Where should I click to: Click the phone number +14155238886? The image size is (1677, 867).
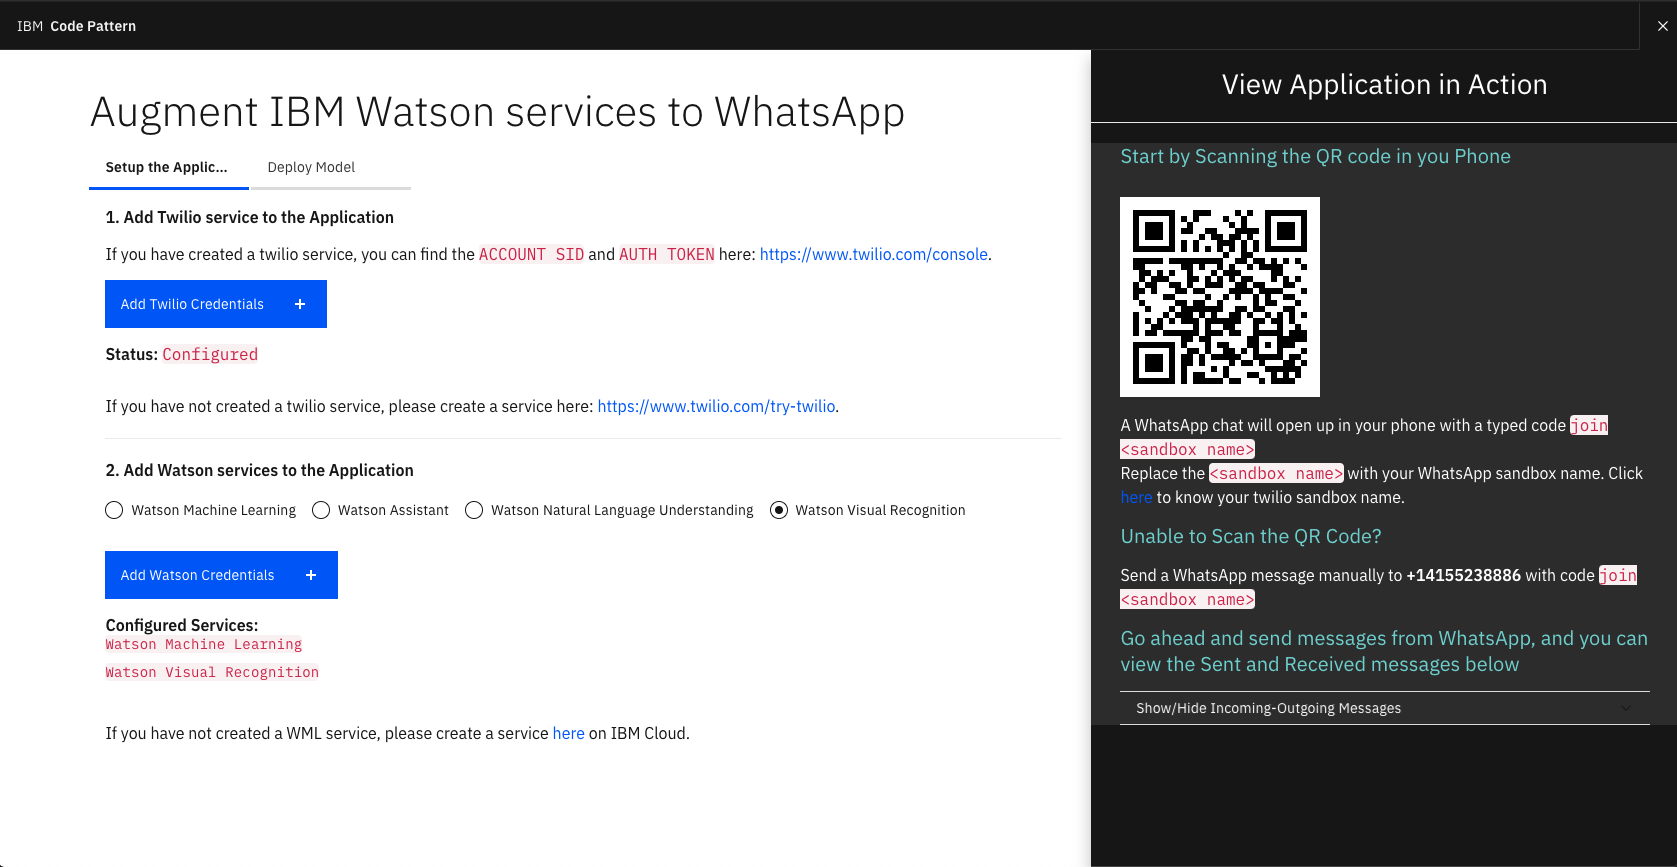(1463, 575)
